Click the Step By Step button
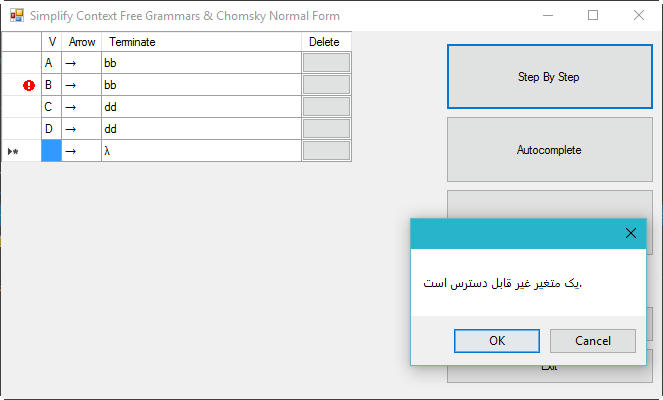The width and height of the screenshot is (663, 400). (550, 77)
